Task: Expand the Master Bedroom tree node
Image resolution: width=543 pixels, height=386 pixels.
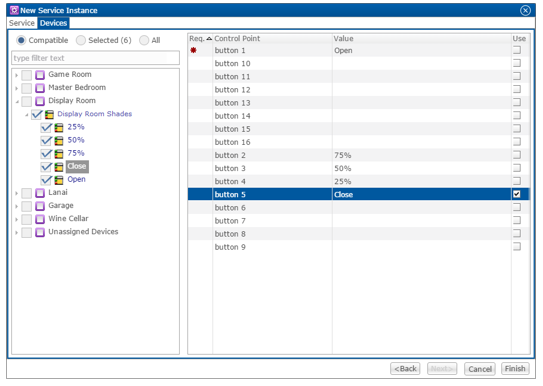Action: pos(16,88)
